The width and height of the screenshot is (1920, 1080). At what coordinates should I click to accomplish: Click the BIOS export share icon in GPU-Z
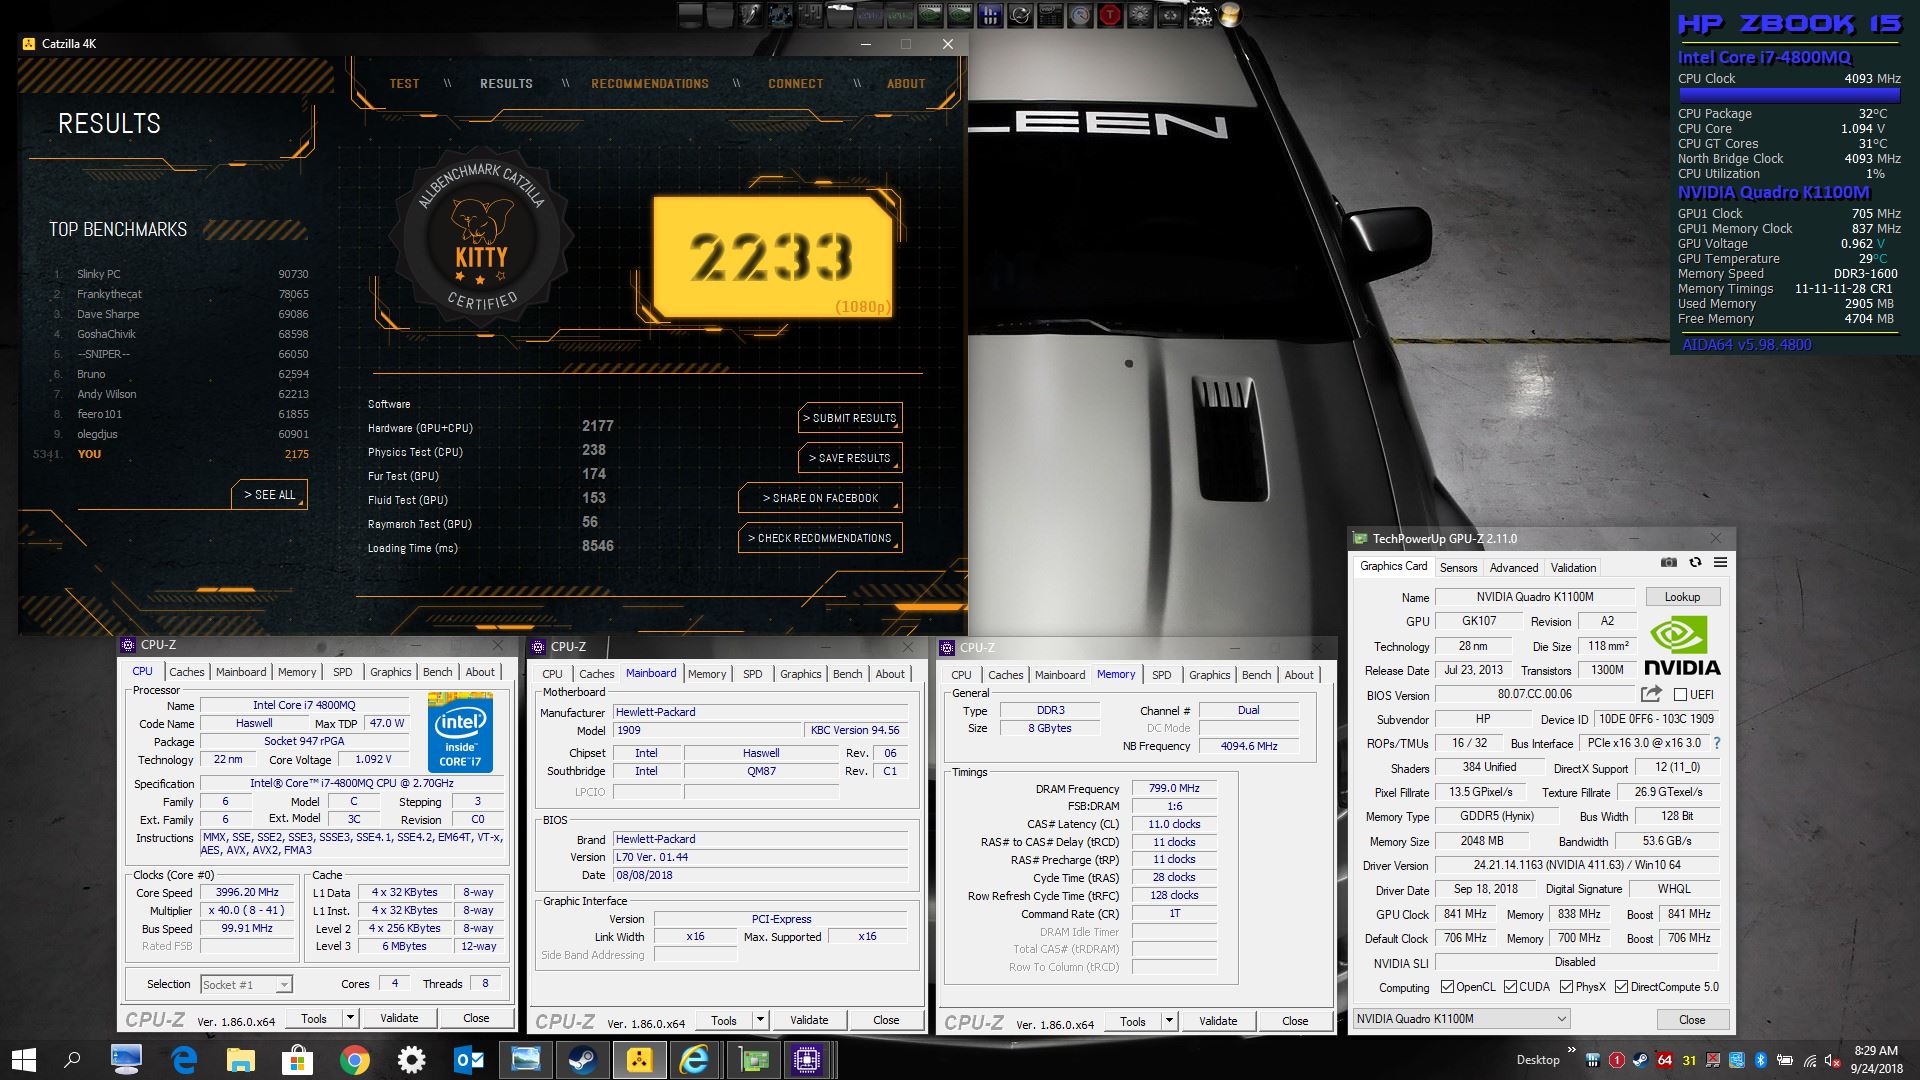[1651, 694]
